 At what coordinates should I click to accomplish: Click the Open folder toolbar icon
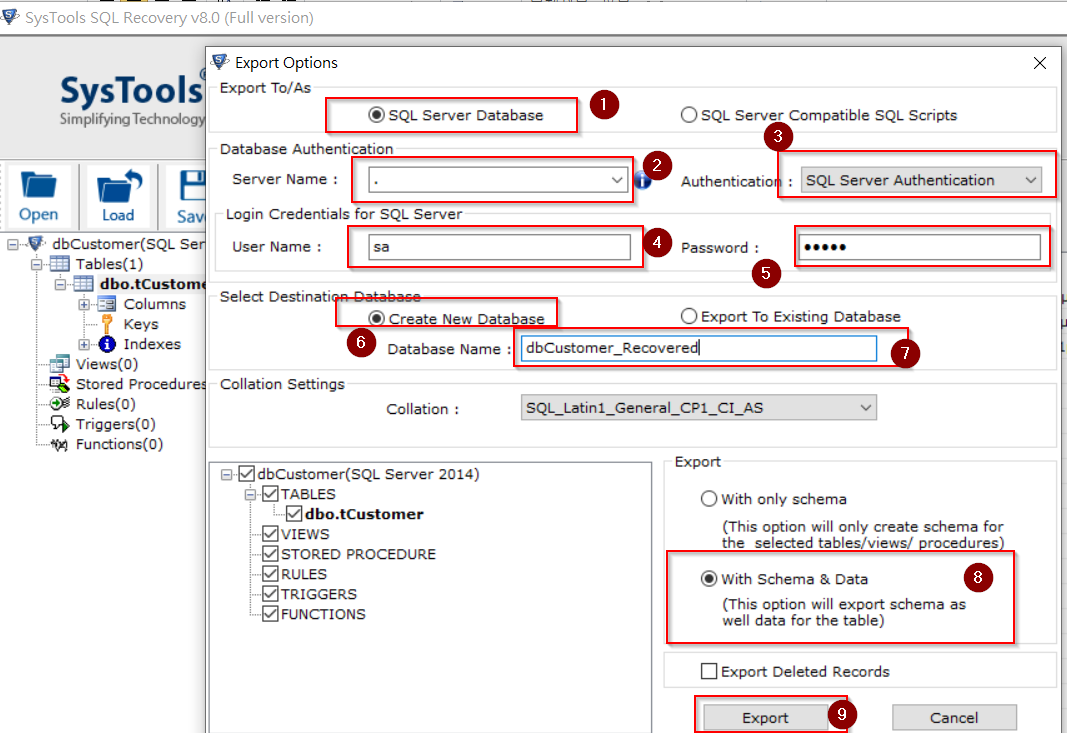point(39,185)
